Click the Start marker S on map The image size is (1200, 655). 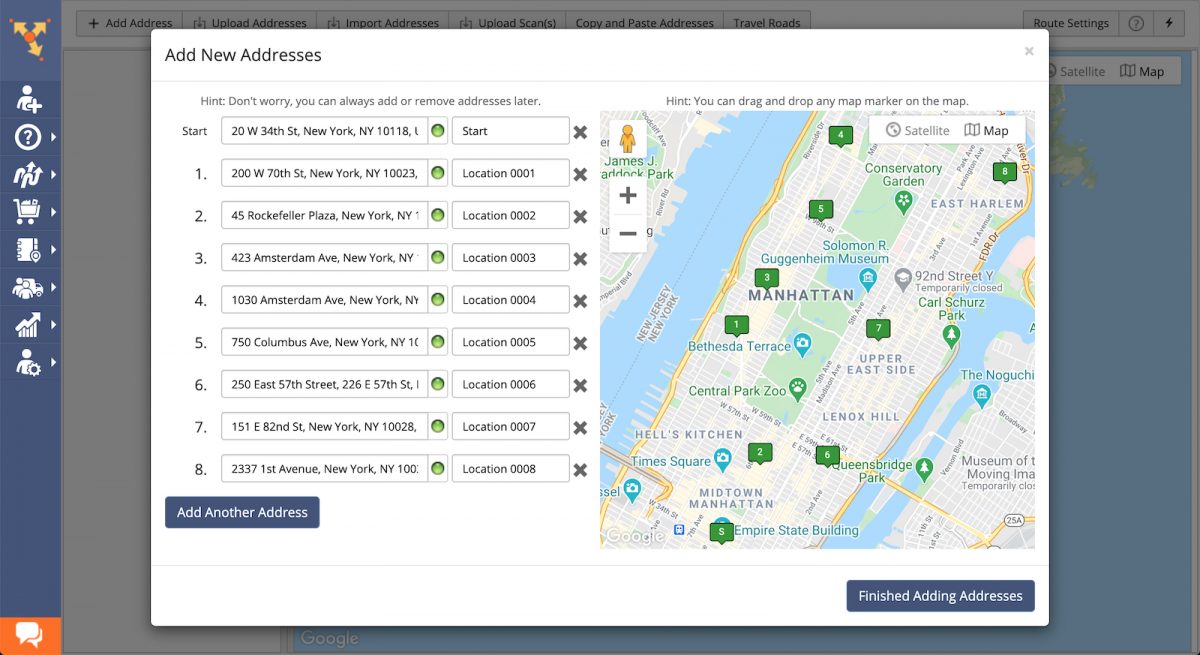[x=721, y=534]
